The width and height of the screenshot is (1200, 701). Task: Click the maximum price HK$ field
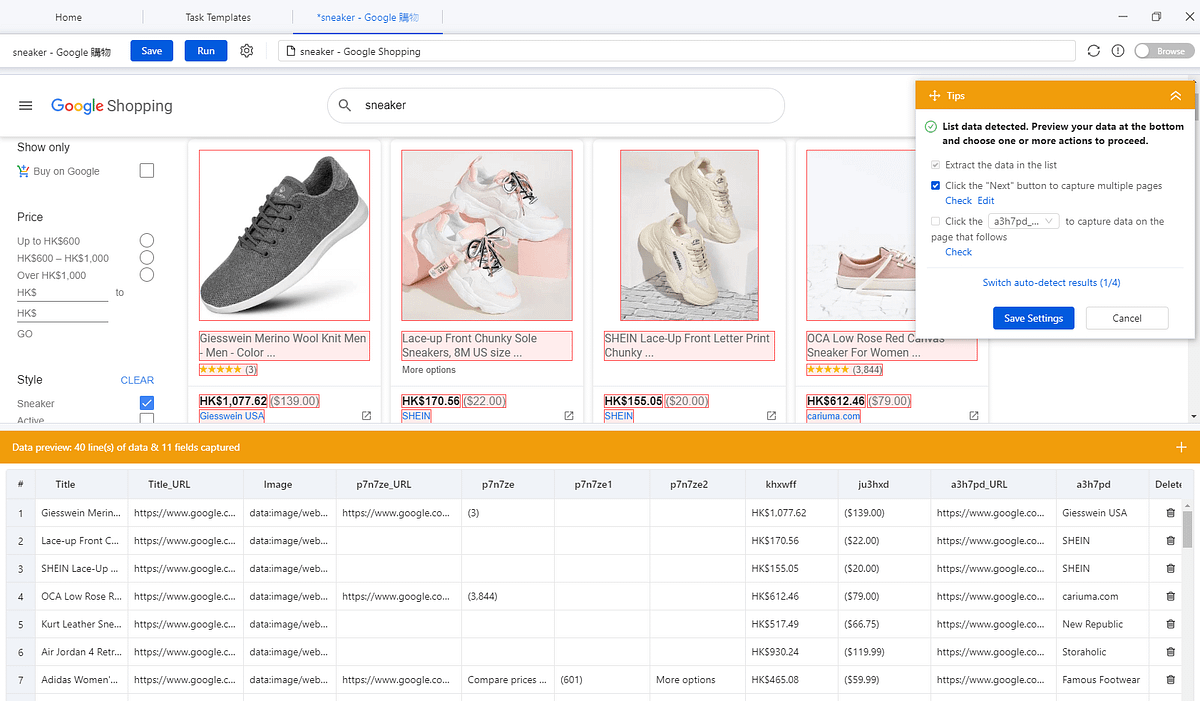[x=62, y=314]
